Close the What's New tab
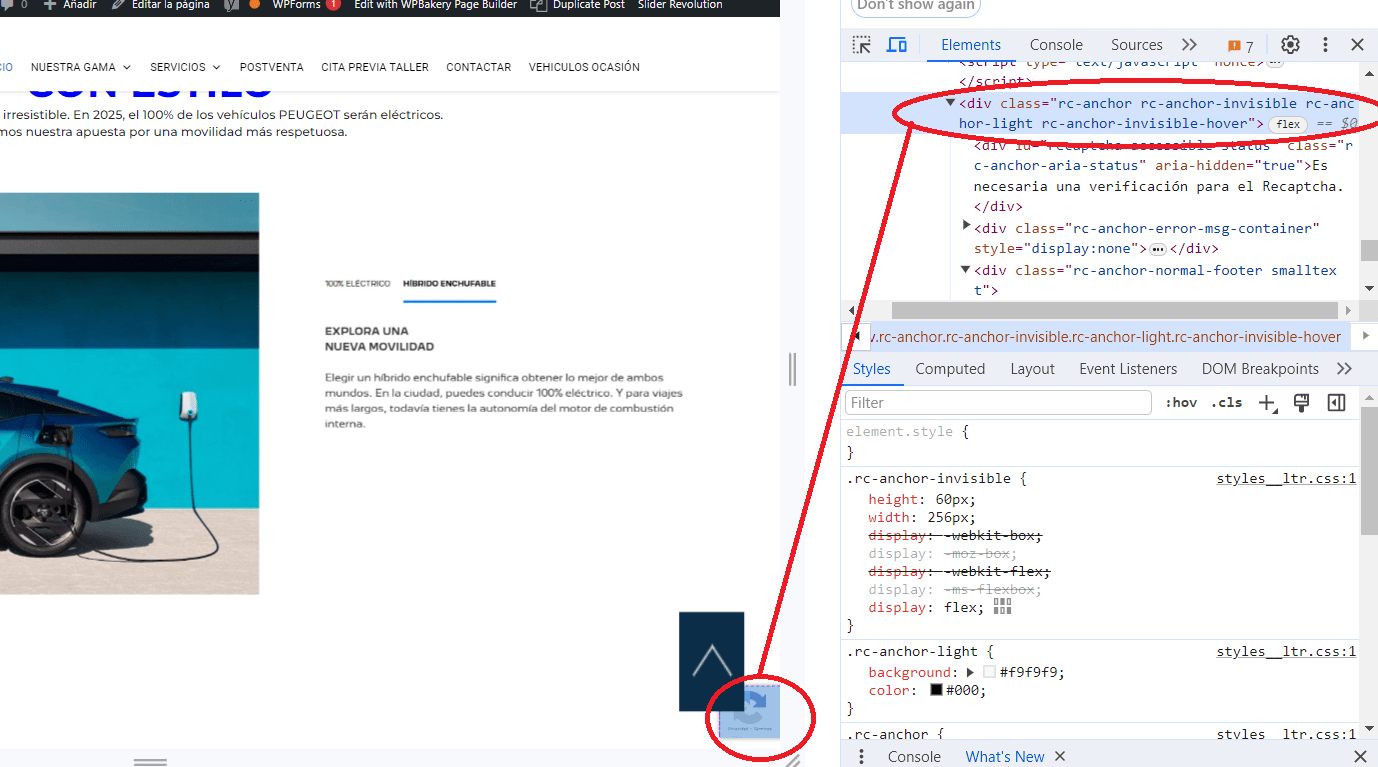This screenshot has width=1378, height=767. [x=1060, y=757]
